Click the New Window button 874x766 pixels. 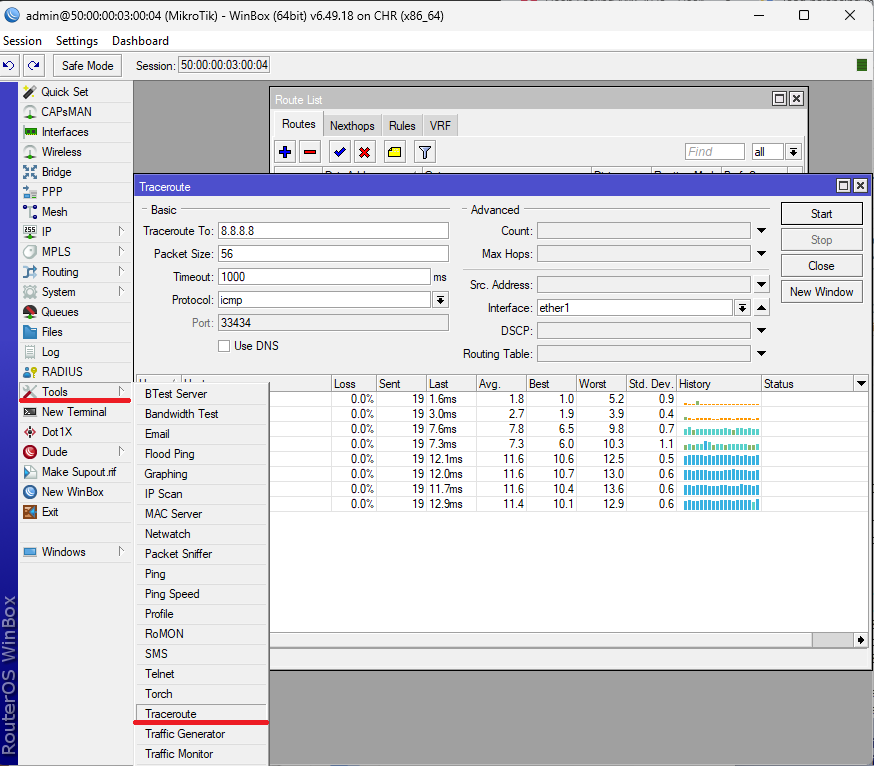point(821,292)
